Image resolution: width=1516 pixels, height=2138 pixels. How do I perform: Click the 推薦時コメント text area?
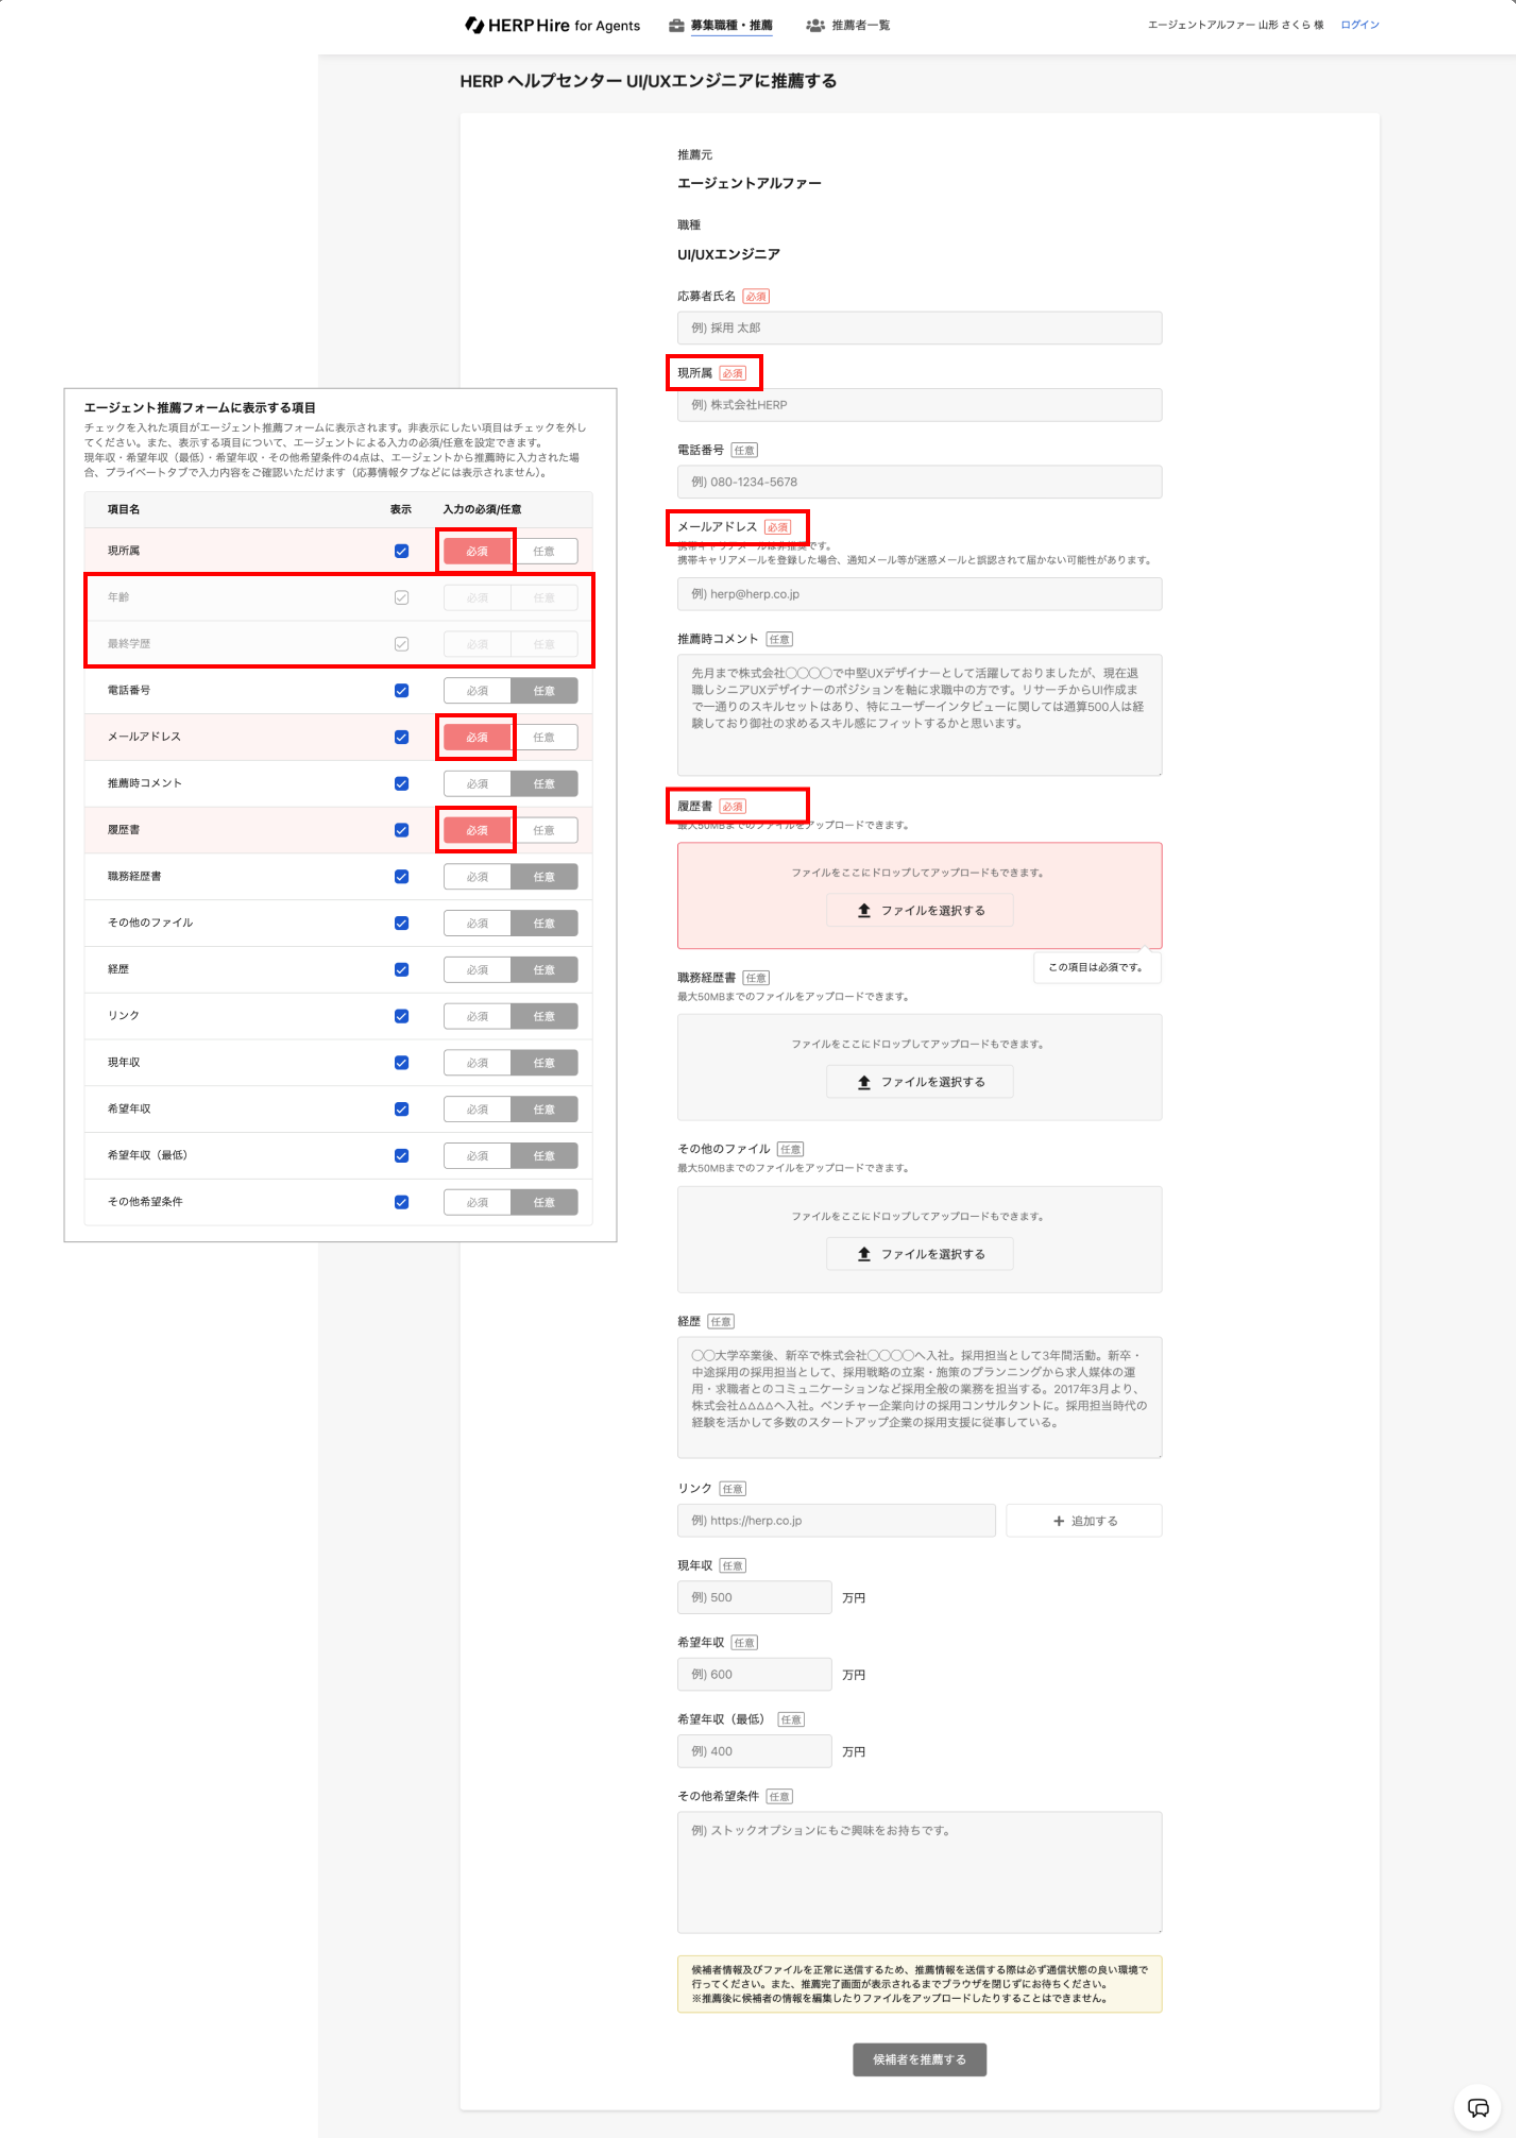919,715
